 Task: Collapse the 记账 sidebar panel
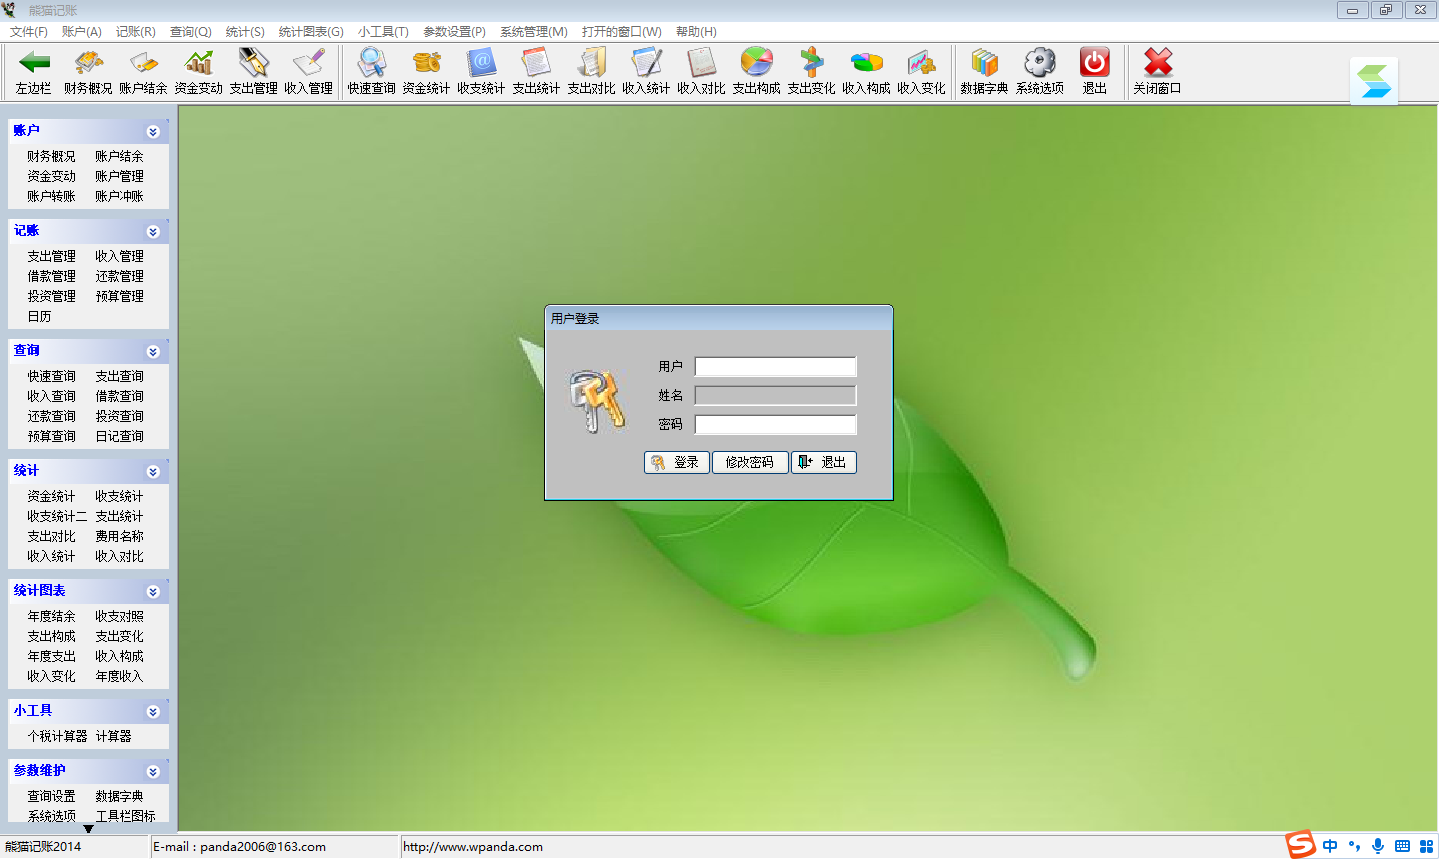pyautogui.click(x=153, y=232)
